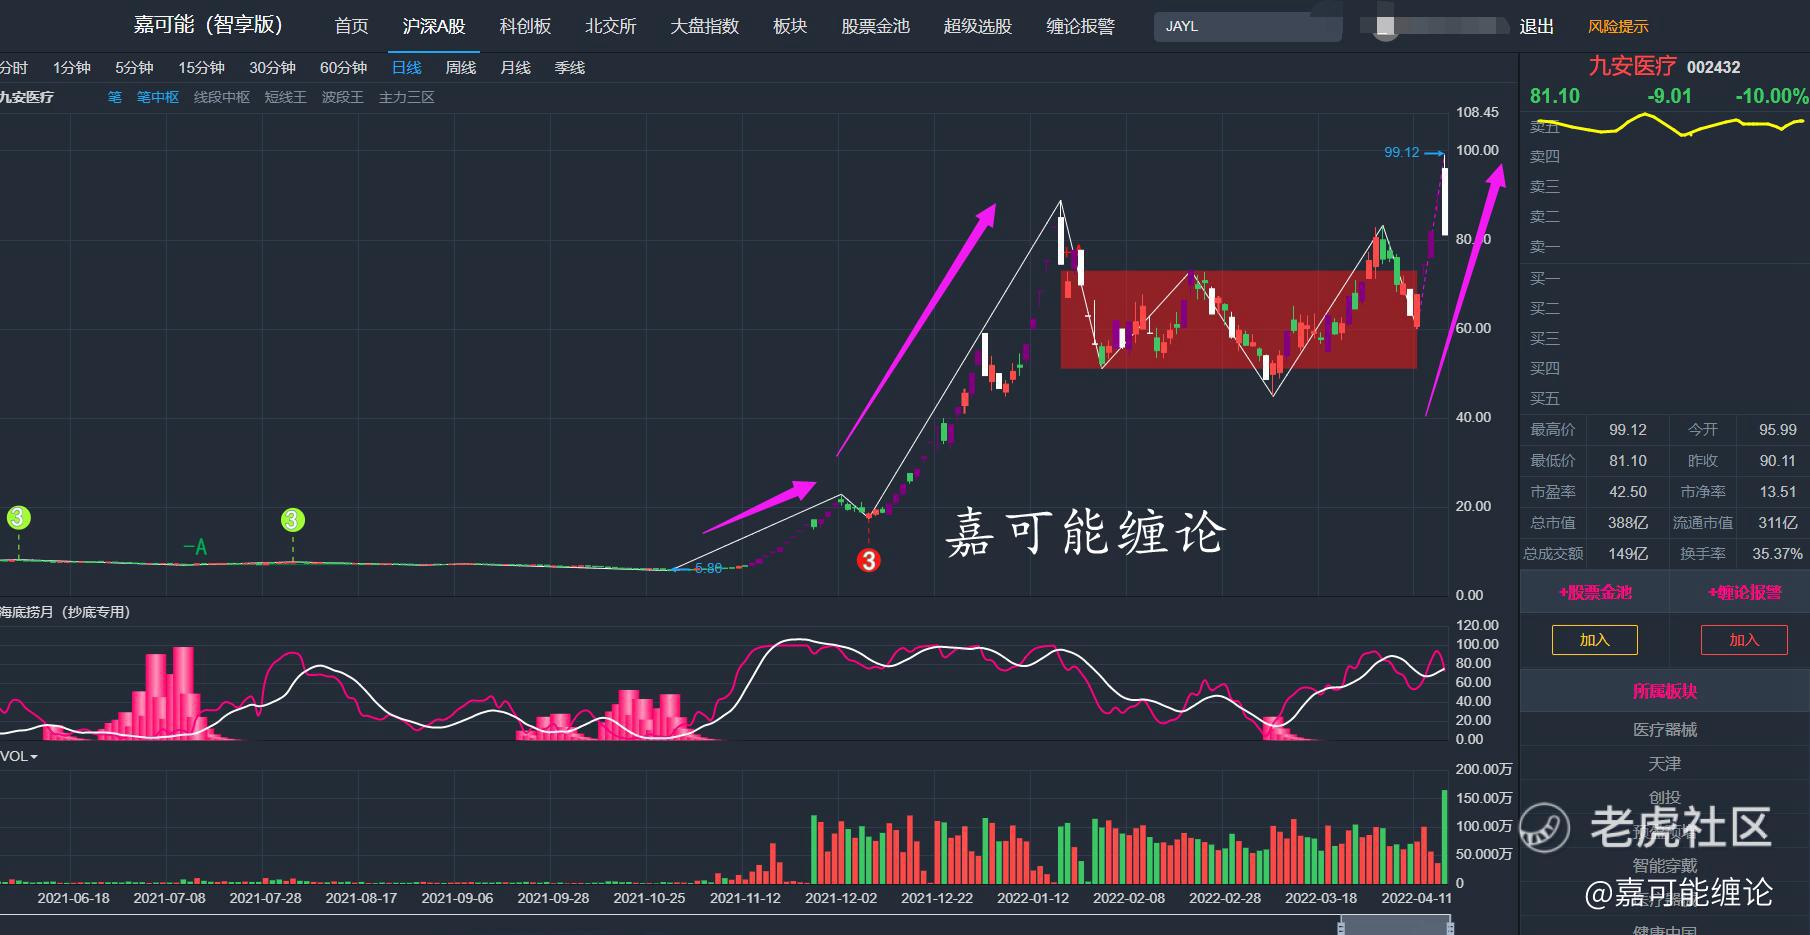Click the 流通市值 value 311亿
This screenshot has height=935, width=1810.
tap(1777, 523)
